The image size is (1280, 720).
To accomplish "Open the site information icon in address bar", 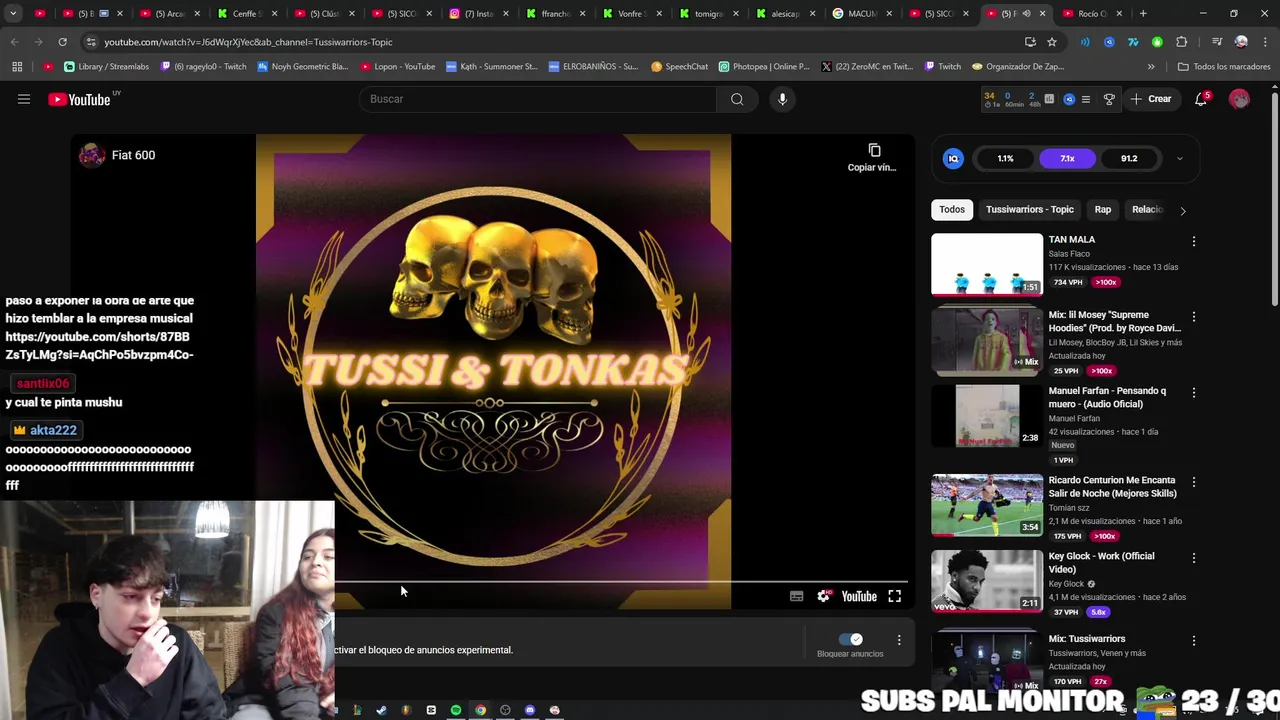I will pyautogui.click(x=91, y=42).
